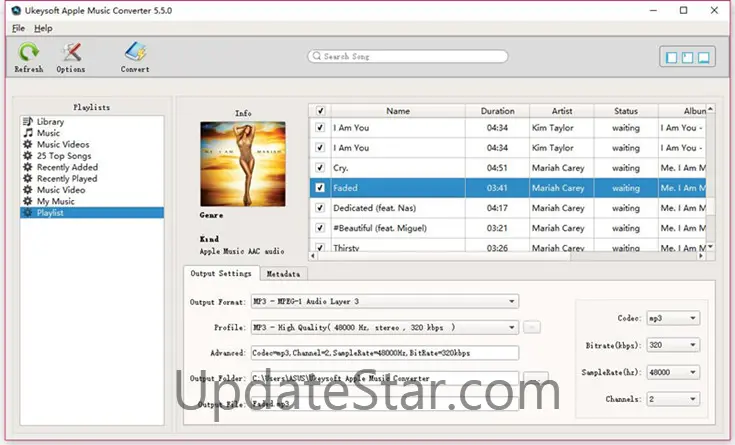The height and width of the screenshot is (445, 735).
Task: Start conversion with the Convert icon
Action: point(135,52)
